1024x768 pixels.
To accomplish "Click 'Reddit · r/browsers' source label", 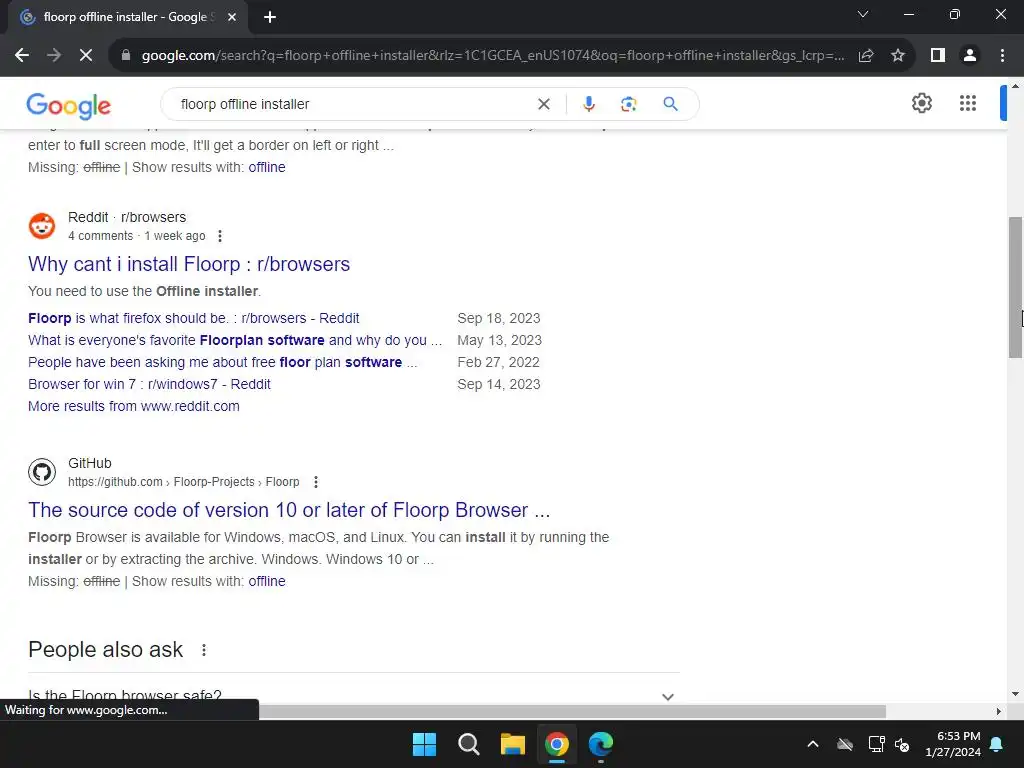I will pyautogui.click(x=127, y=217).
